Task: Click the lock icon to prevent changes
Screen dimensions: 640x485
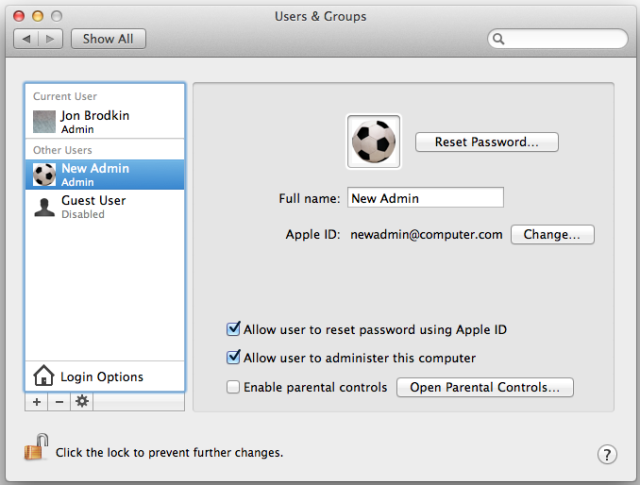Action: pos(36,447)
